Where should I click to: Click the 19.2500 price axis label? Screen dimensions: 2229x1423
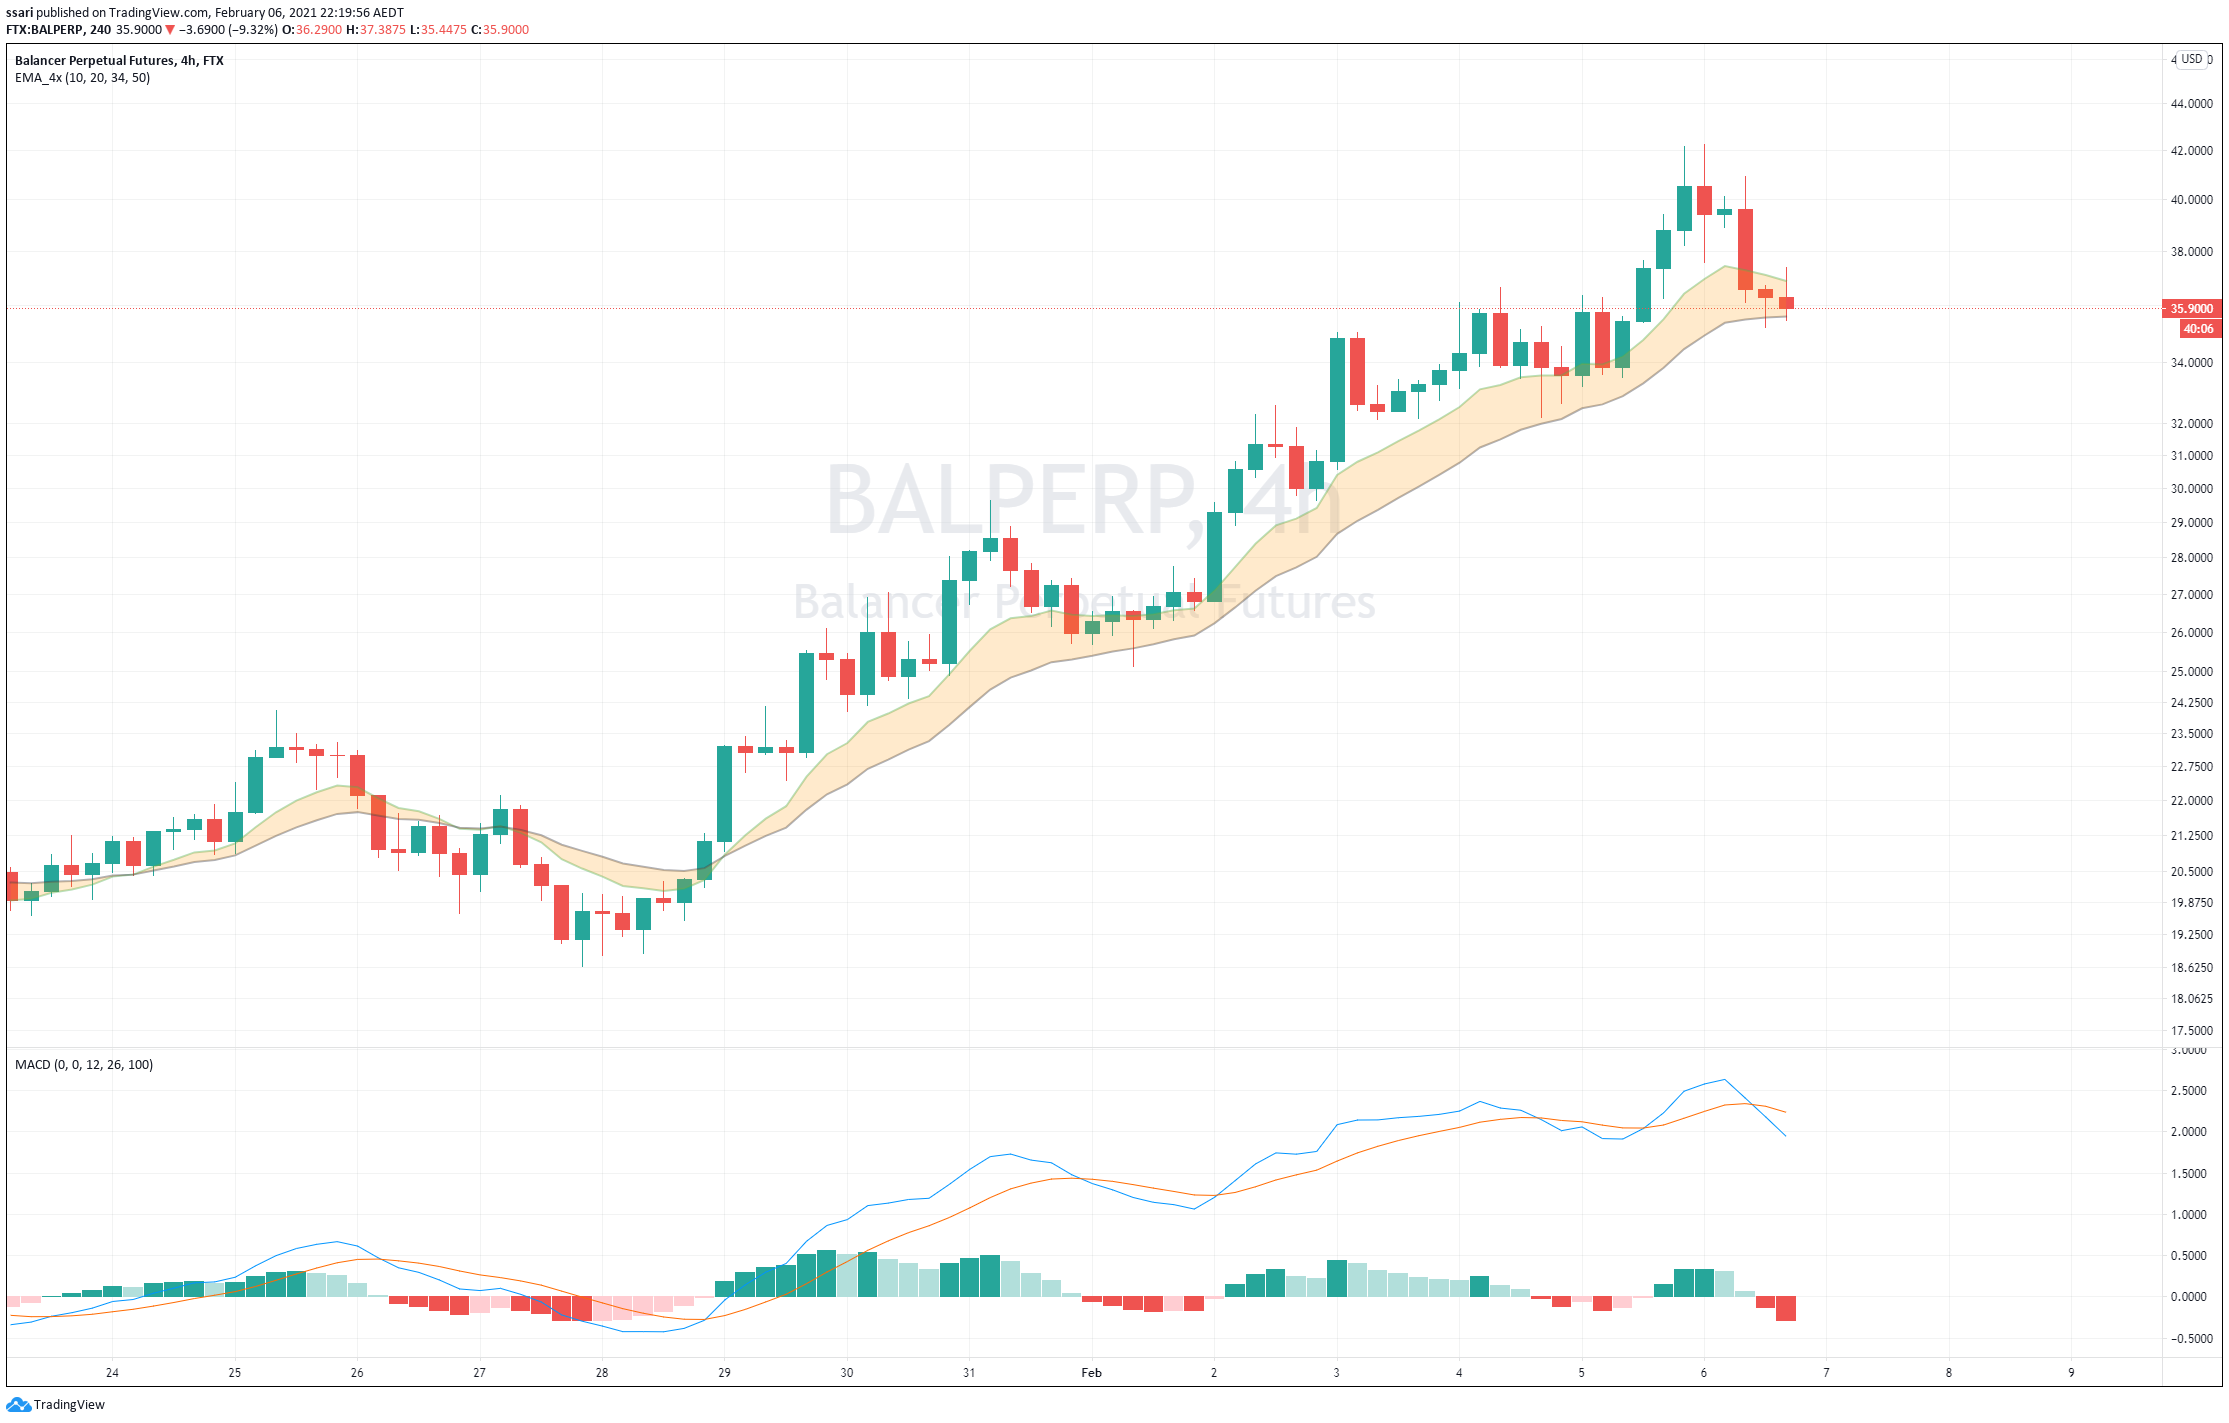(2191, 935)
